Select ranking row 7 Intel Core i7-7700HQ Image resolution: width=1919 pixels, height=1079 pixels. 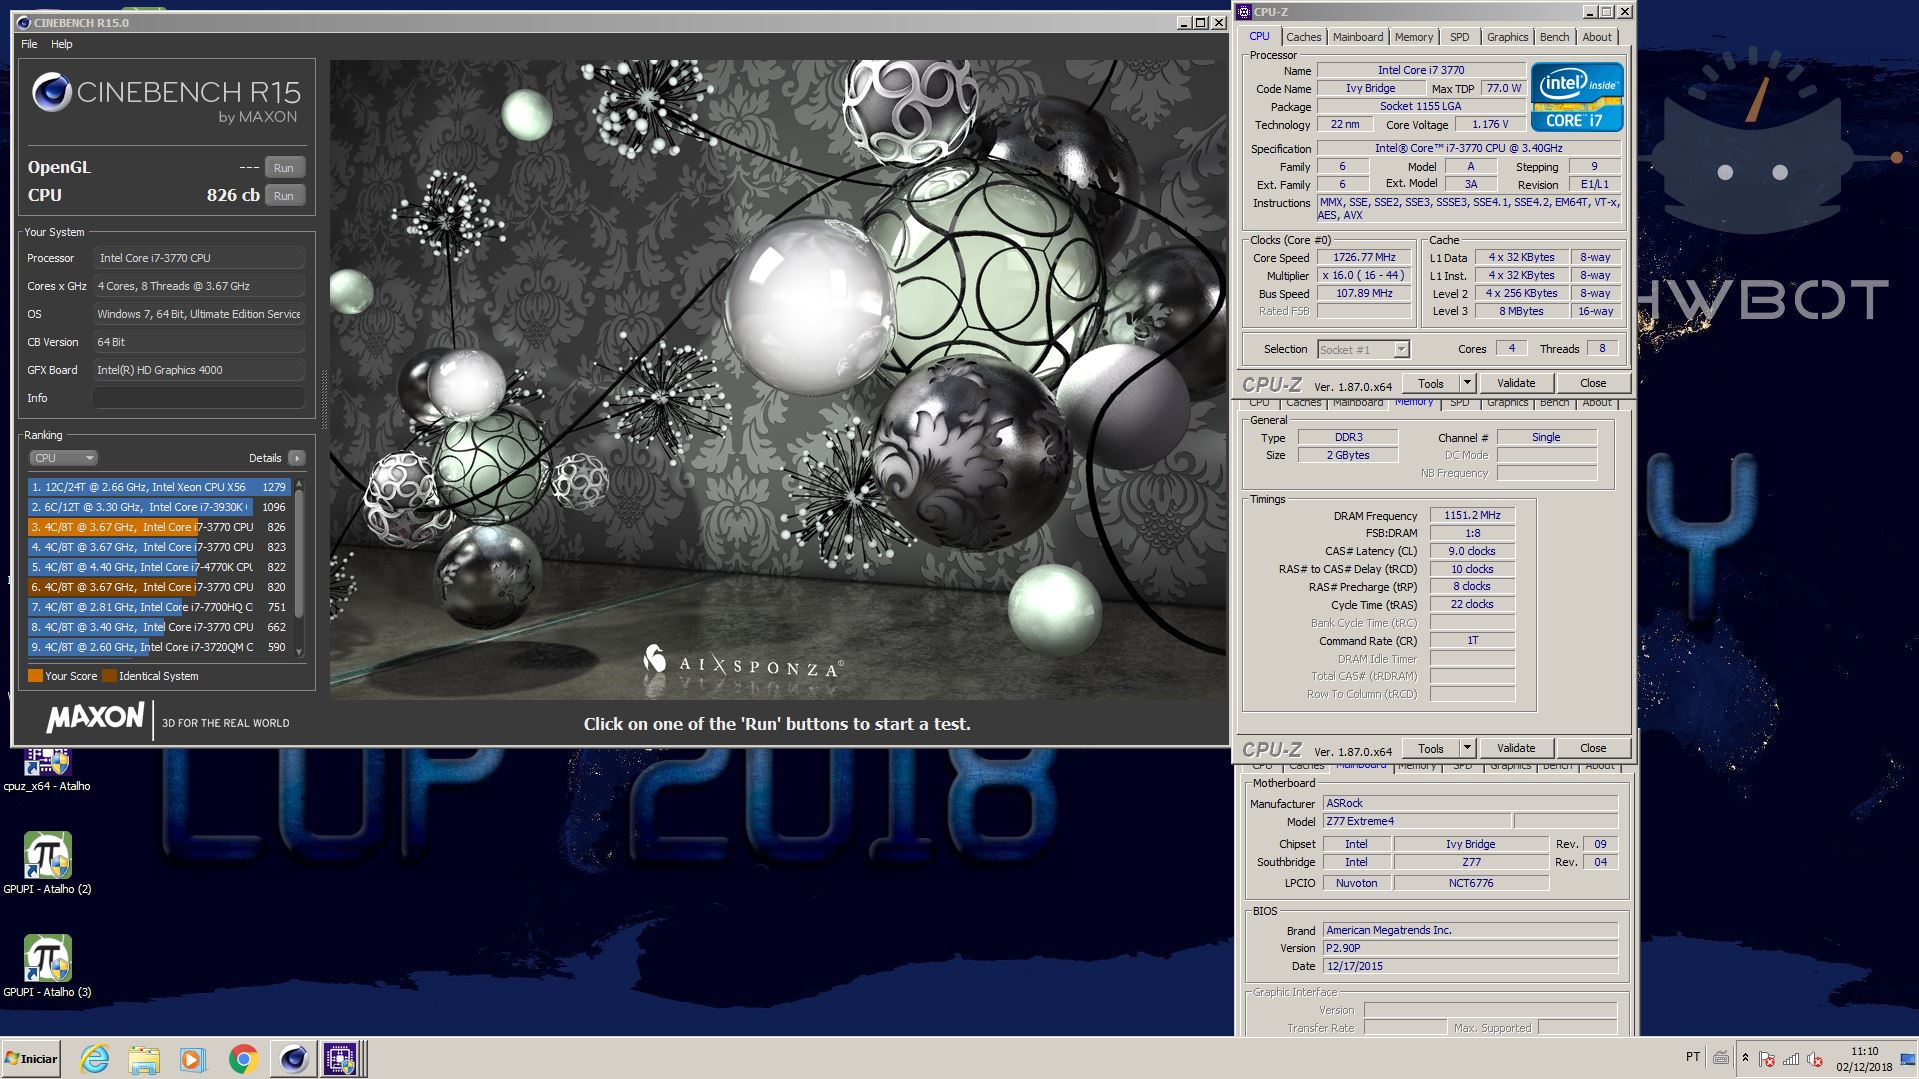(x=159, y=607)
